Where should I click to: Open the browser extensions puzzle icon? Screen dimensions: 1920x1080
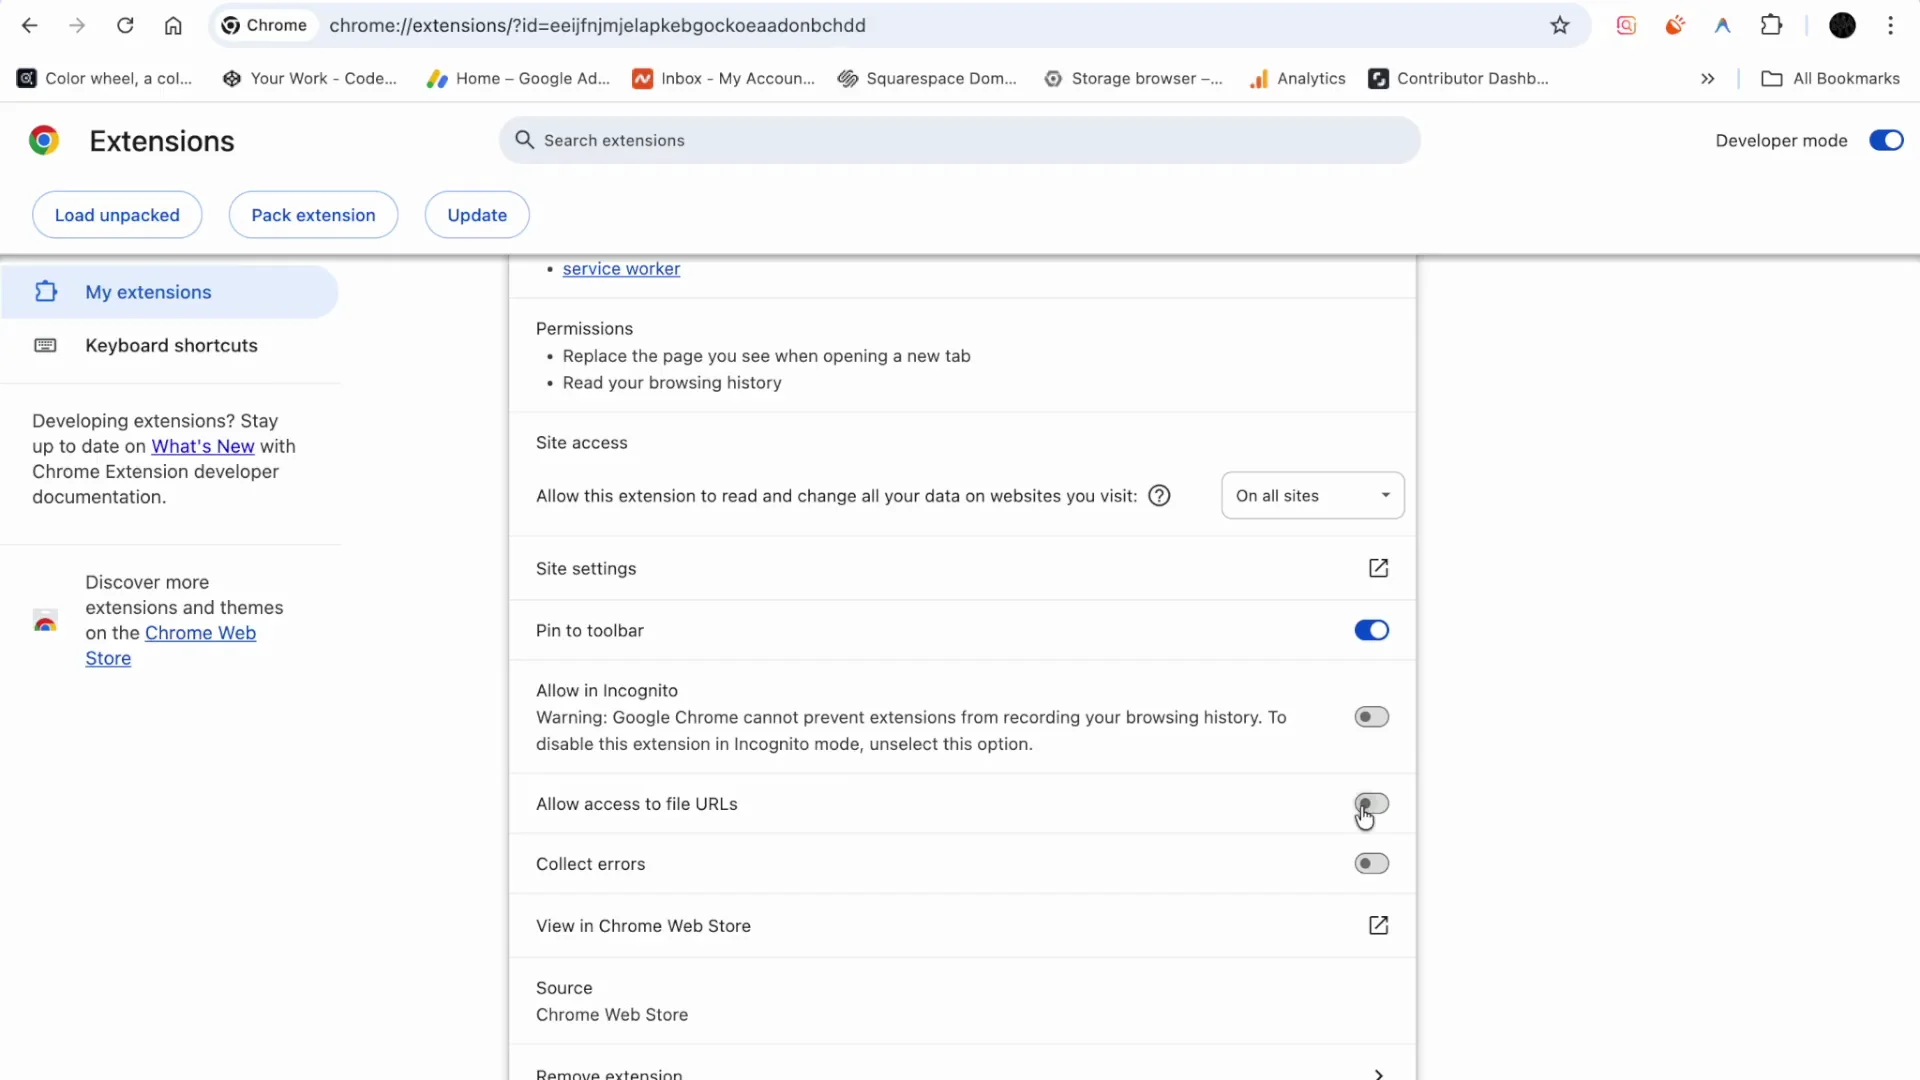[1772, 25]
